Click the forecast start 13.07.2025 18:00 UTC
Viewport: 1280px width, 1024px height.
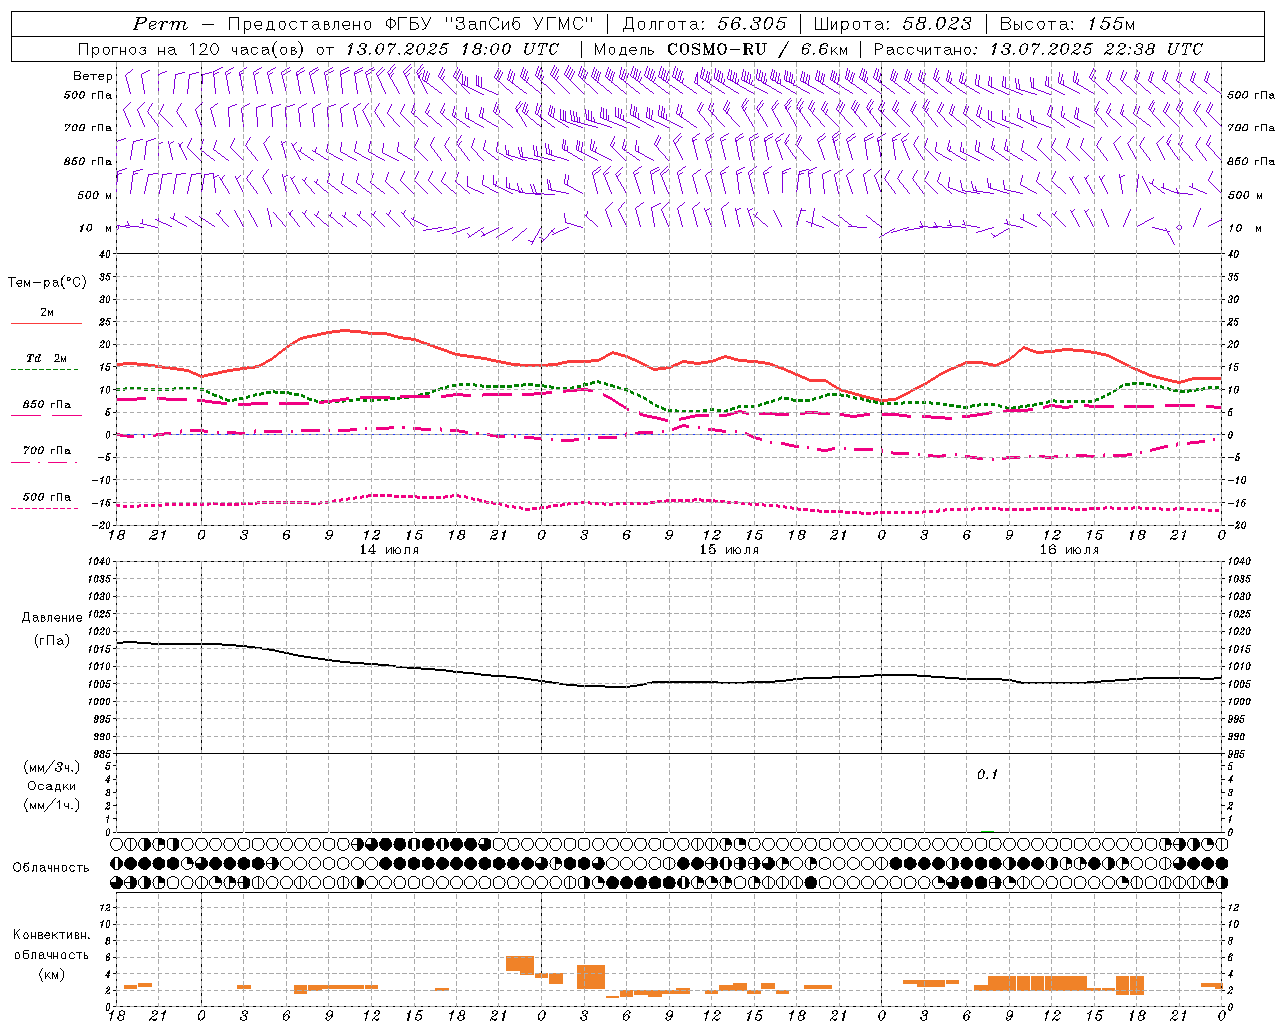452,49
